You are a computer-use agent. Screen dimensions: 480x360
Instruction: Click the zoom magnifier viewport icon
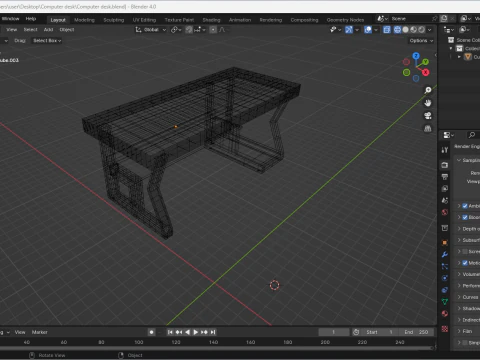[x=428, y=90]
